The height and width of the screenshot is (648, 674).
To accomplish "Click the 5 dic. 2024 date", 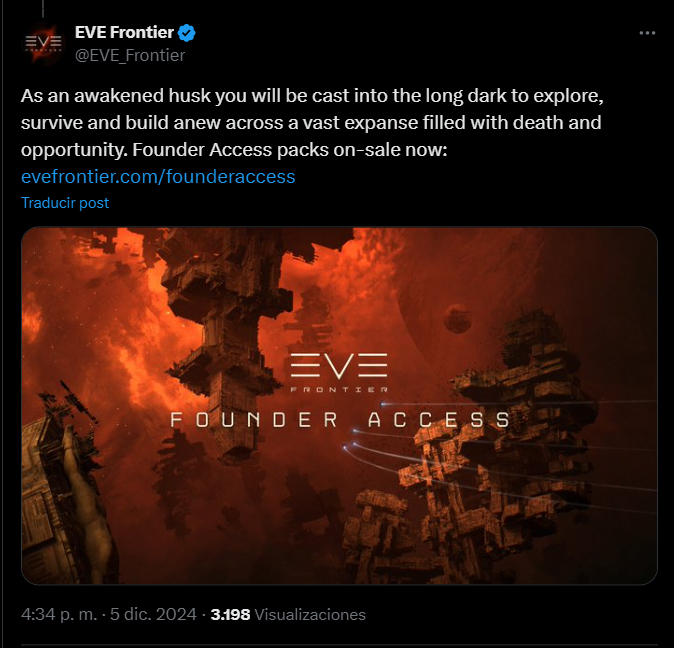I will (x=153, y=614).
